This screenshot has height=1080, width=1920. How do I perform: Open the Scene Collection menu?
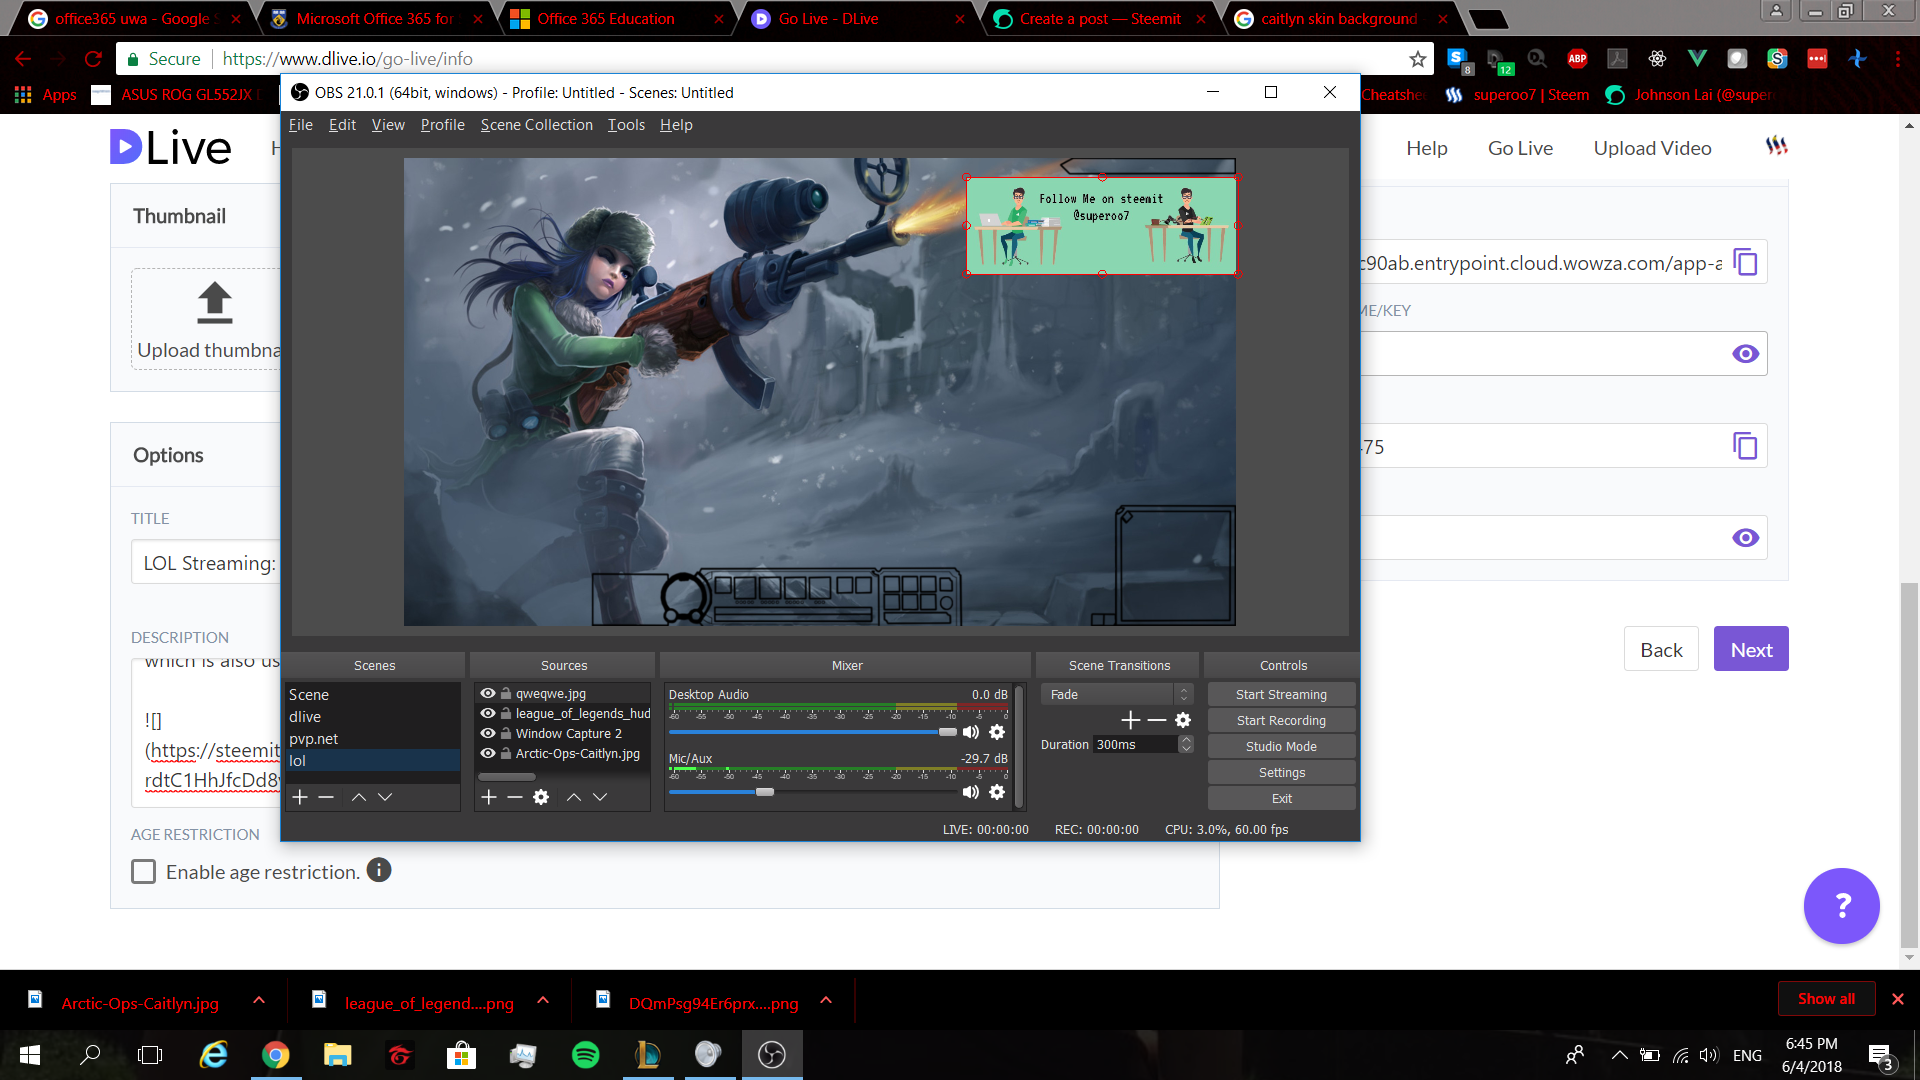536,125
